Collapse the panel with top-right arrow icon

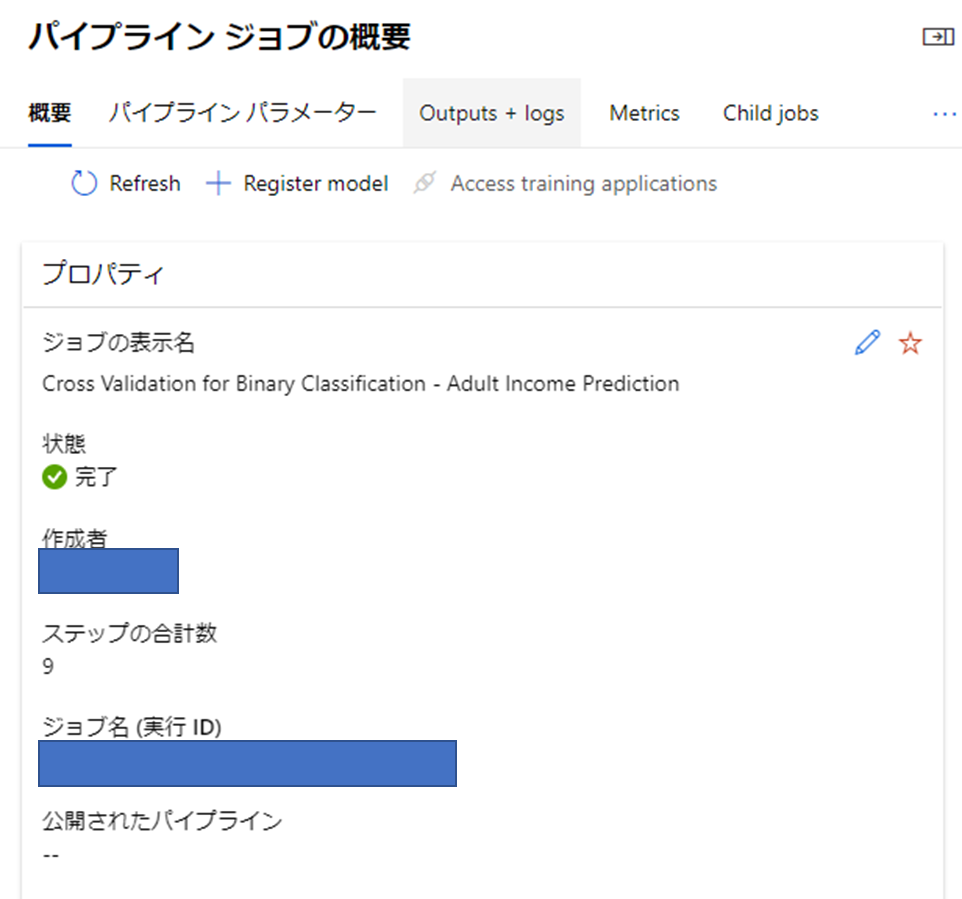point(937,37)
